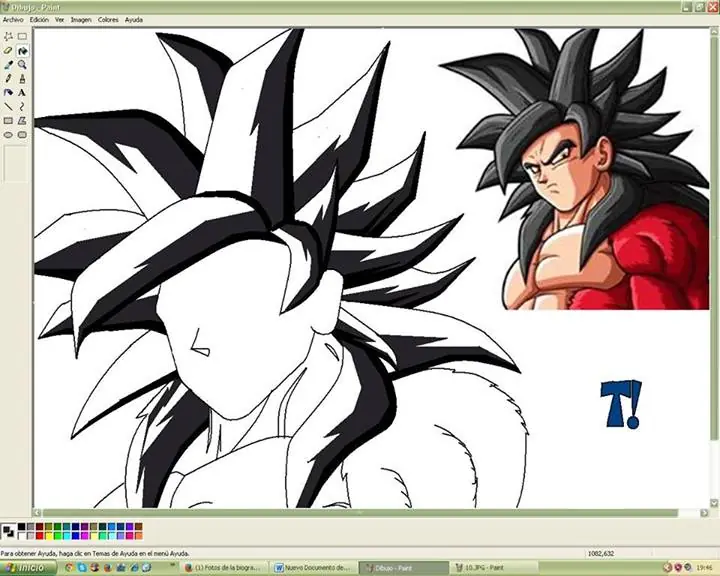Switch to 10.JPG - Paint taskbar window
Viewport: 720px width, 576px height.
pyautogui.click(x=494, y=568)
